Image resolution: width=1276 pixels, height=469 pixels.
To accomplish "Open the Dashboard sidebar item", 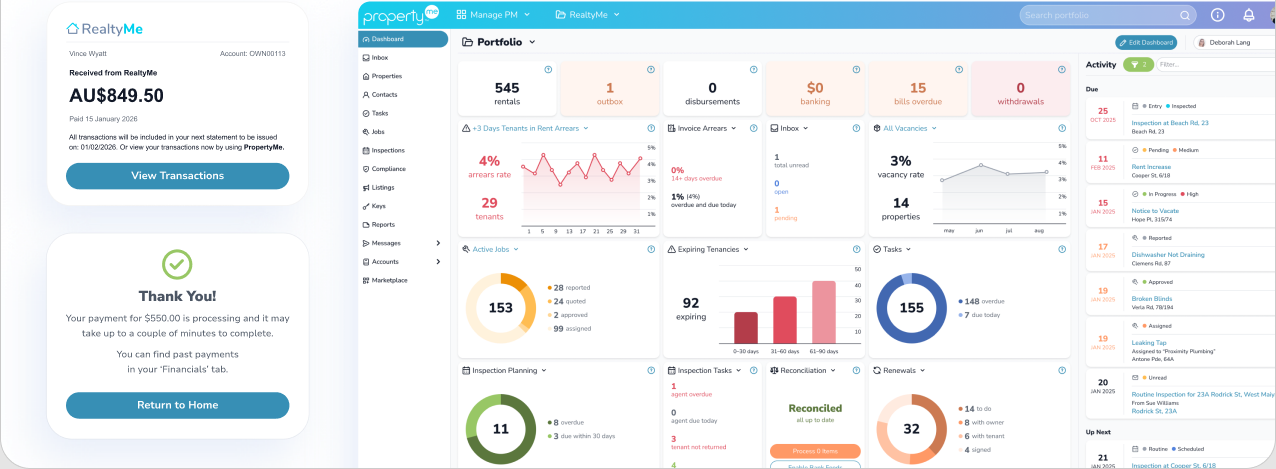I will coord(403,39).
